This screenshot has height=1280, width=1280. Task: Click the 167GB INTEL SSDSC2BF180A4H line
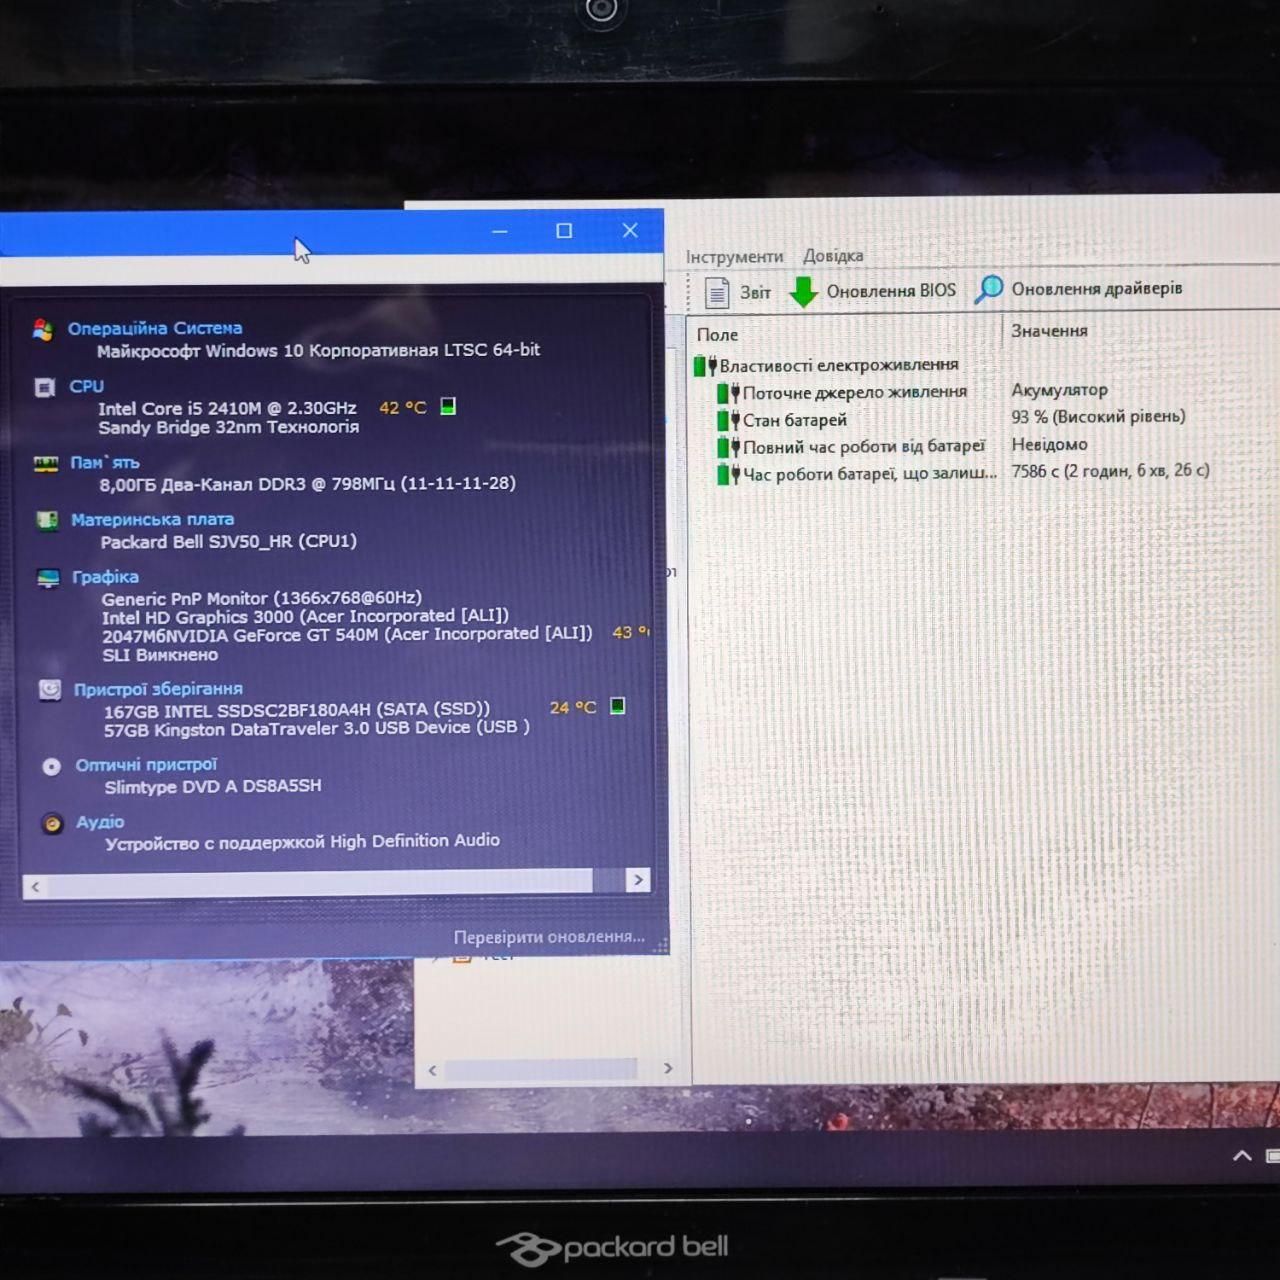(x=297, y=710)
